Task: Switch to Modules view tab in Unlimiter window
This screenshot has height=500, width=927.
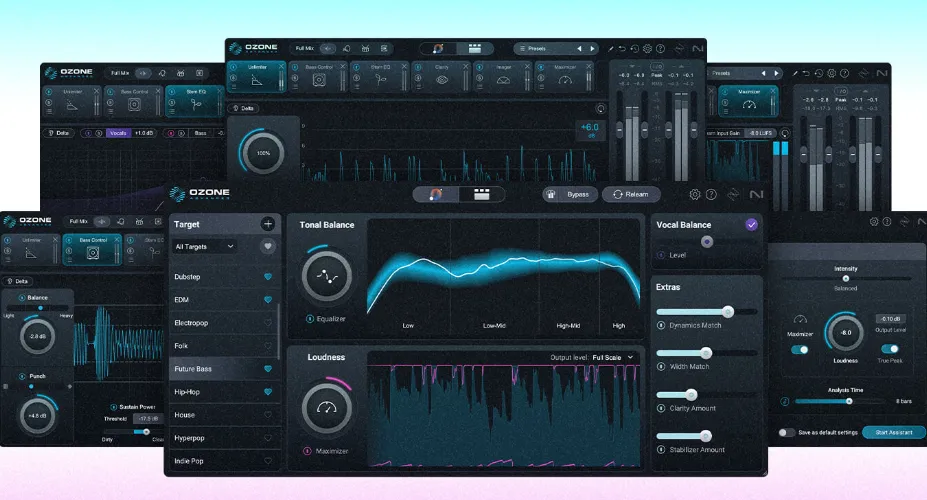Action: 474,48
